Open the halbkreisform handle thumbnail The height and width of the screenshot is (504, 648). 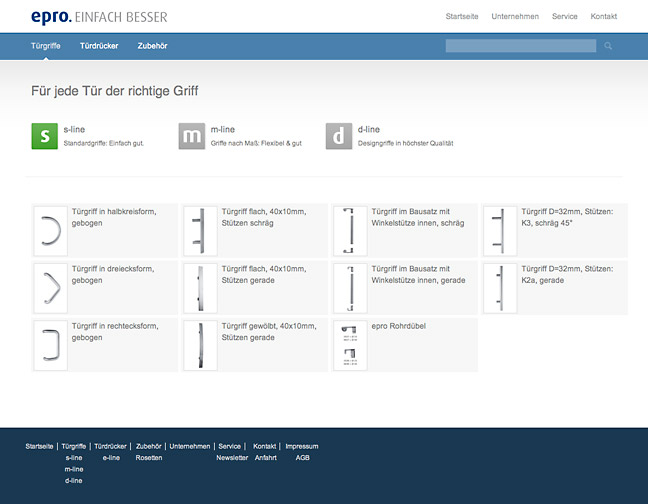(x=50, y=231)
